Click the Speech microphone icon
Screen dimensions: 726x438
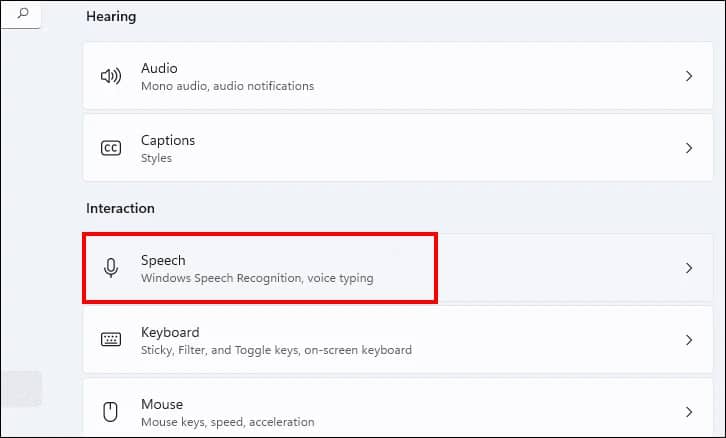pos(111,268)
